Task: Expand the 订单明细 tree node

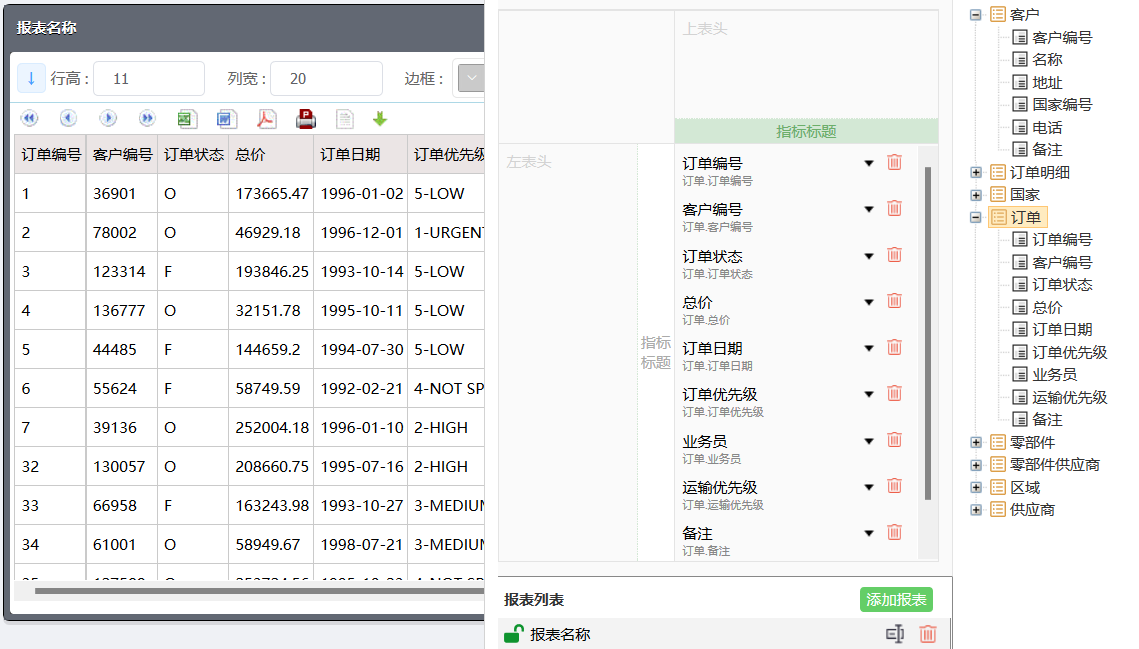Action: [x=976, y=172]
